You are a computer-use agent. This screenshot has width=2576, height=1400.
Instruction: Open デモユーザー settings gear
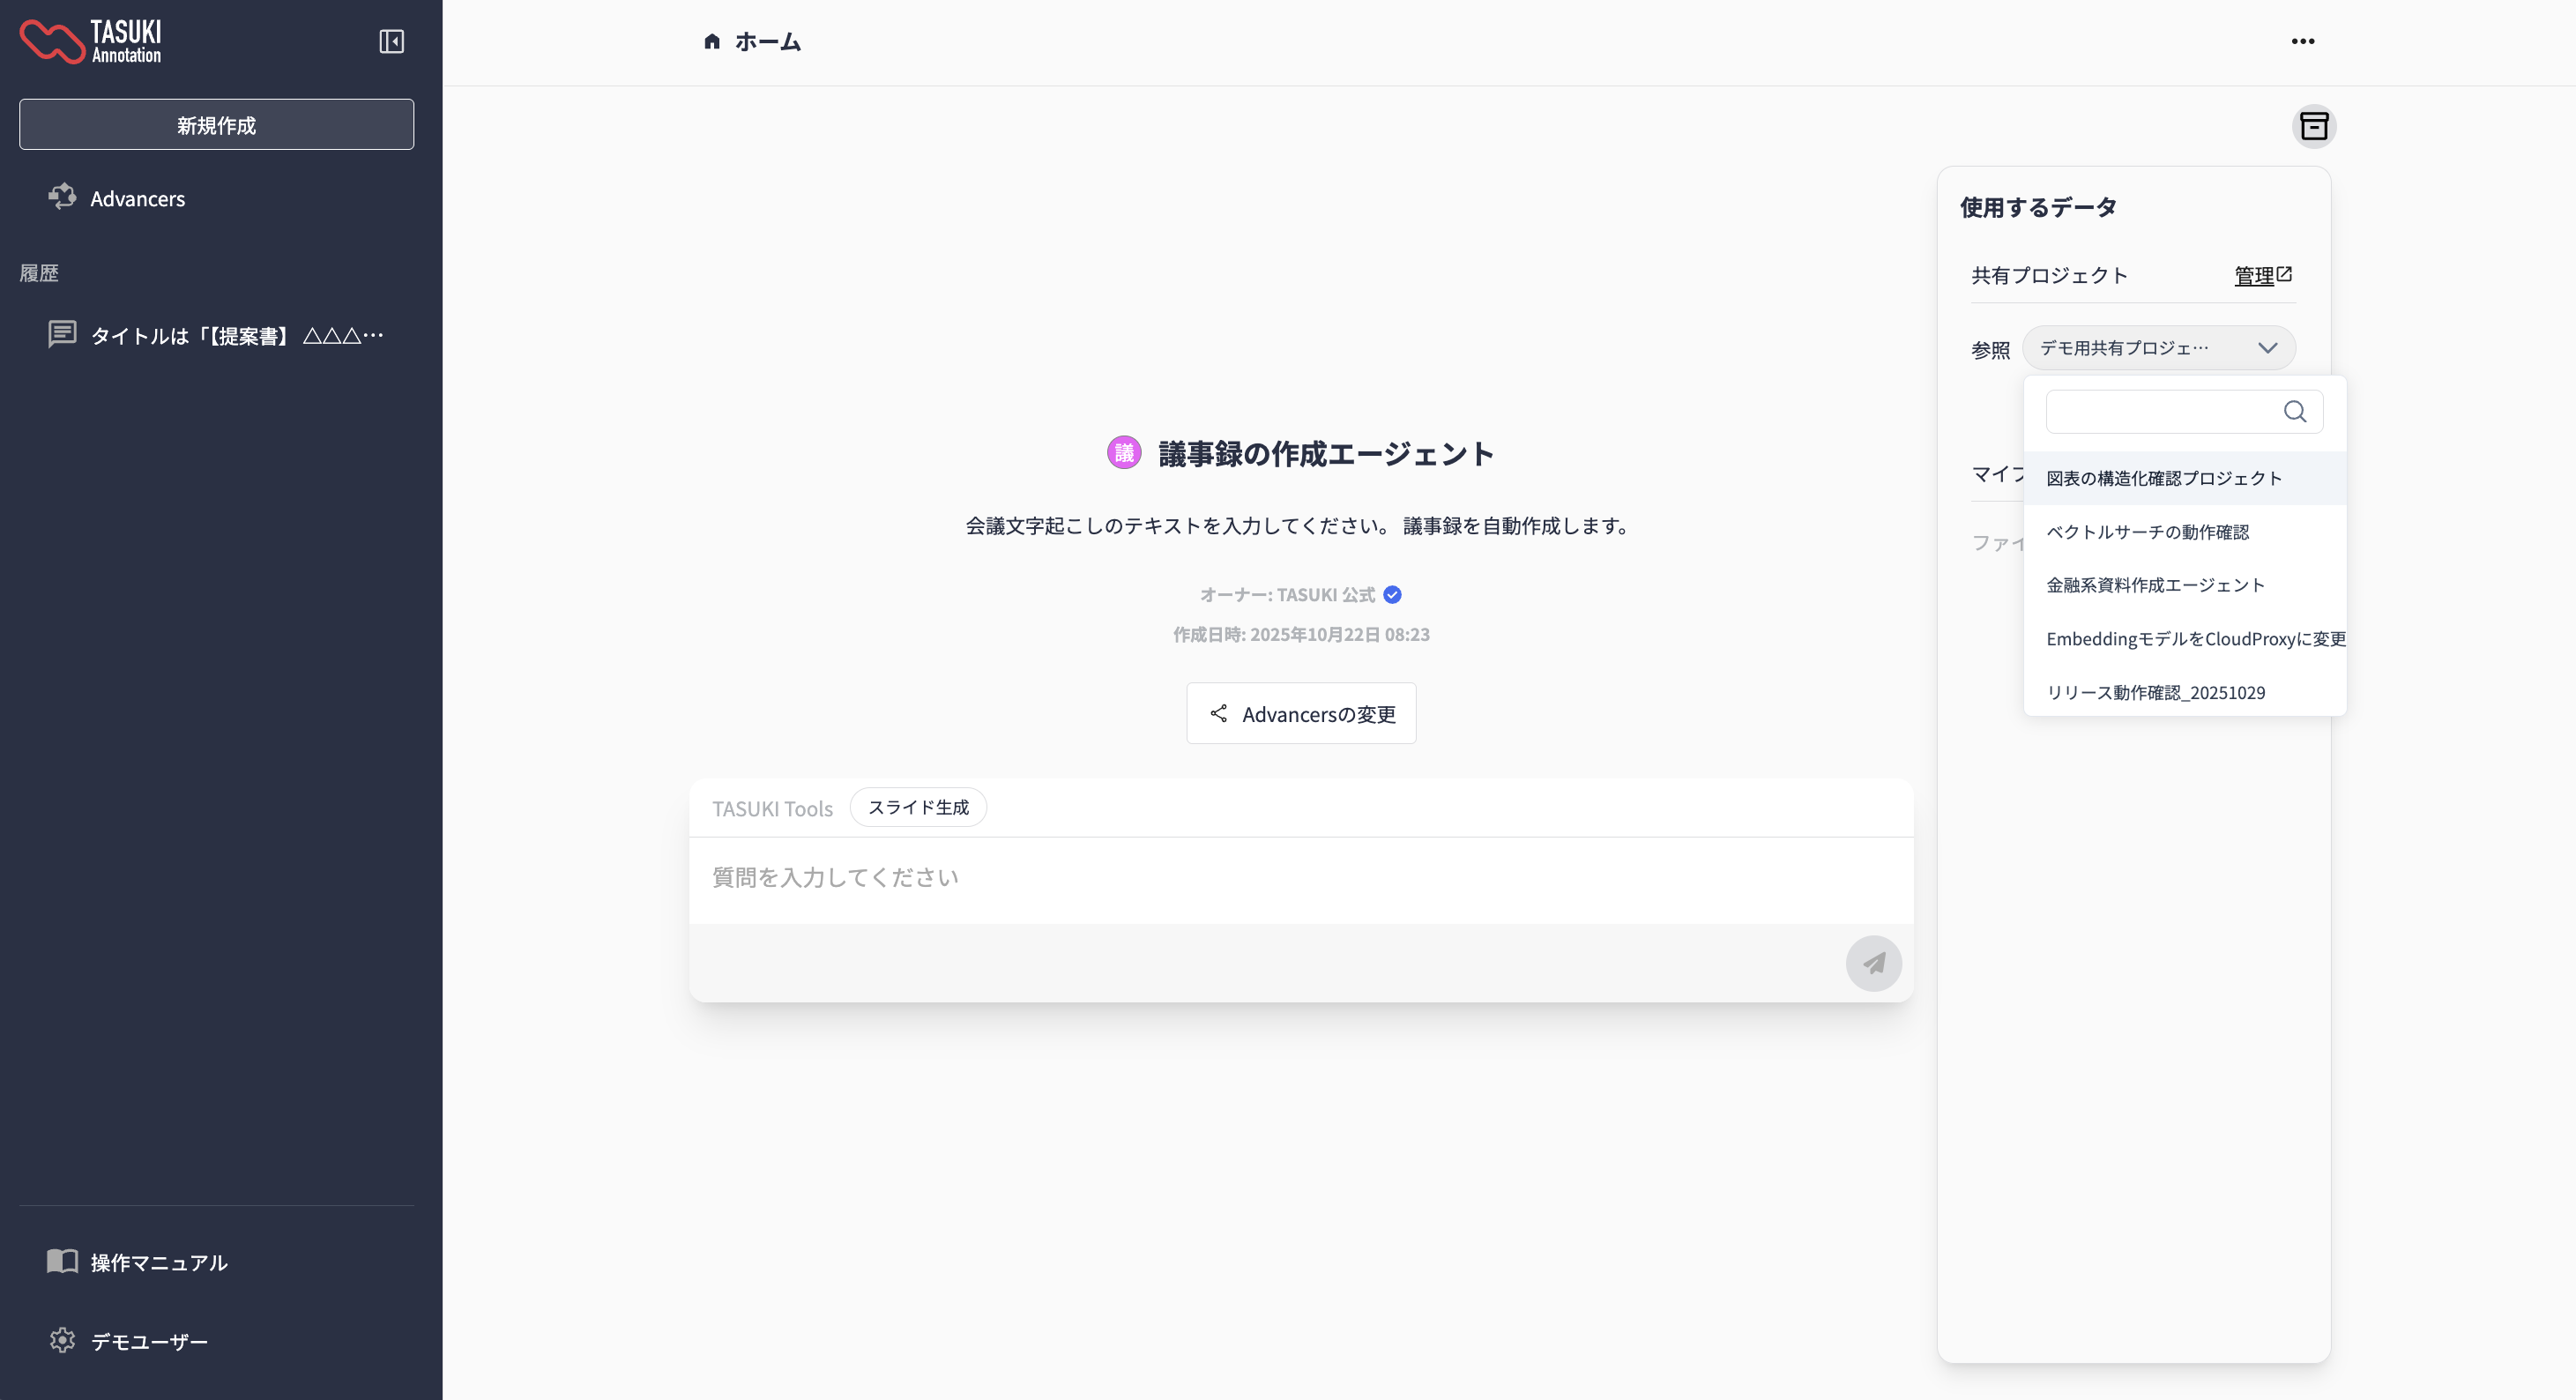coord(62,1340)
